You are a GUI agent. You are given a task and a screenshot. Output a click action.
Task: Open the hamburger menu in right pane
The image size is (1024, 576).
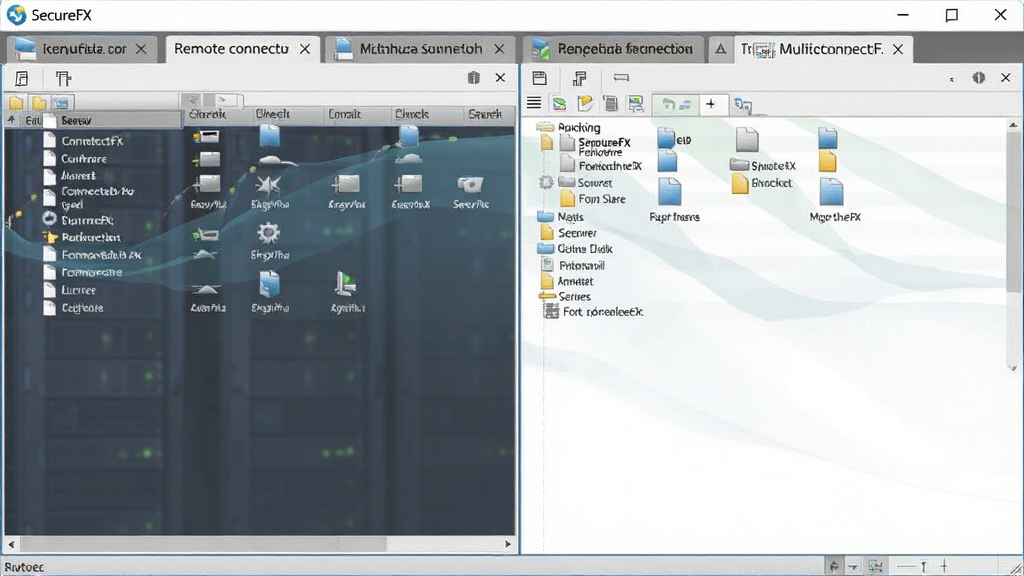point(534,103)
